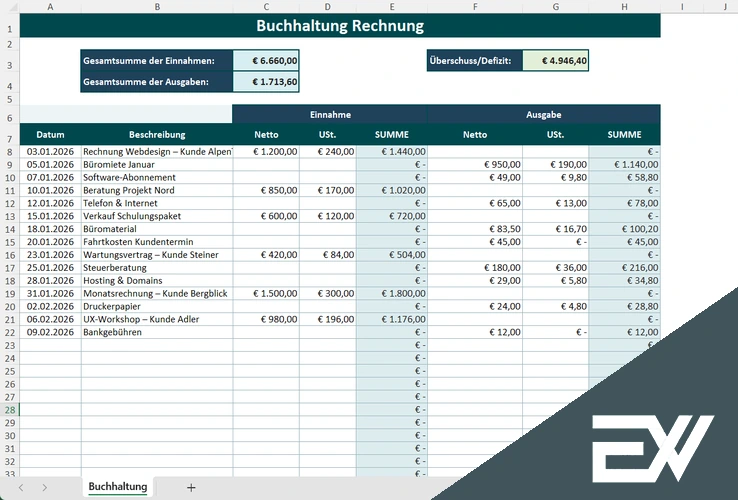The image size is (738, 500).
Task: Select income netto € 850,00
Action: point(266,190)
